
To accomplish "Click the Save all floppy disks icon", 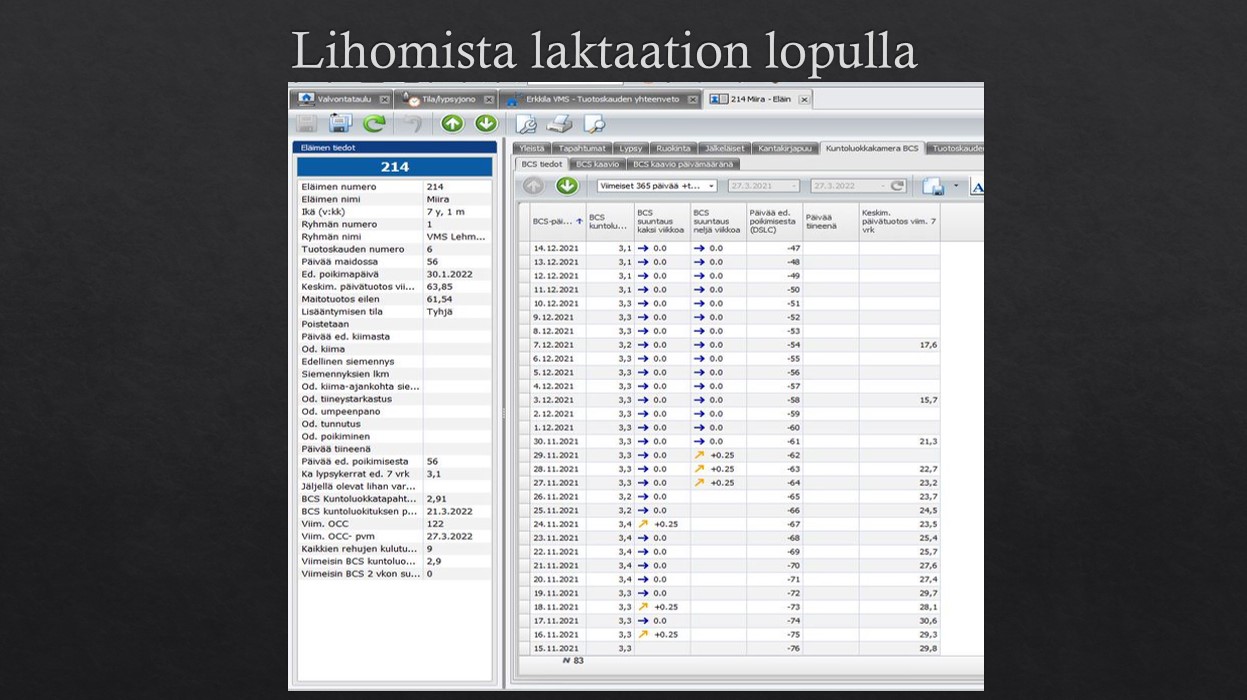I will click(x=340, y=124).
